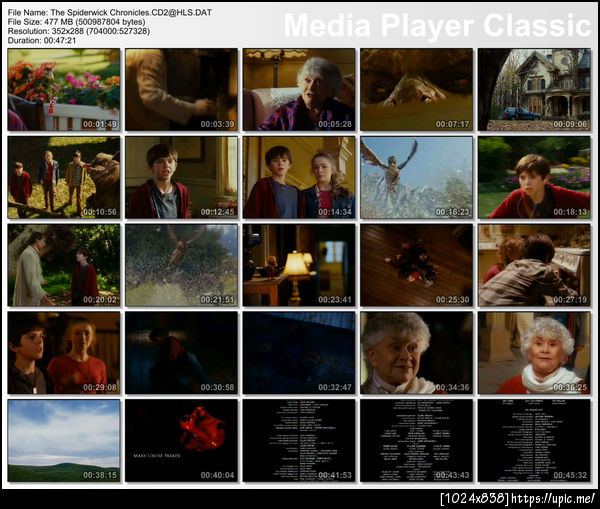This screenshot has width=600, height=509.
Task: Click the sky landscape thumbnail at 00:38:15
Action: (x=64, y=440)
